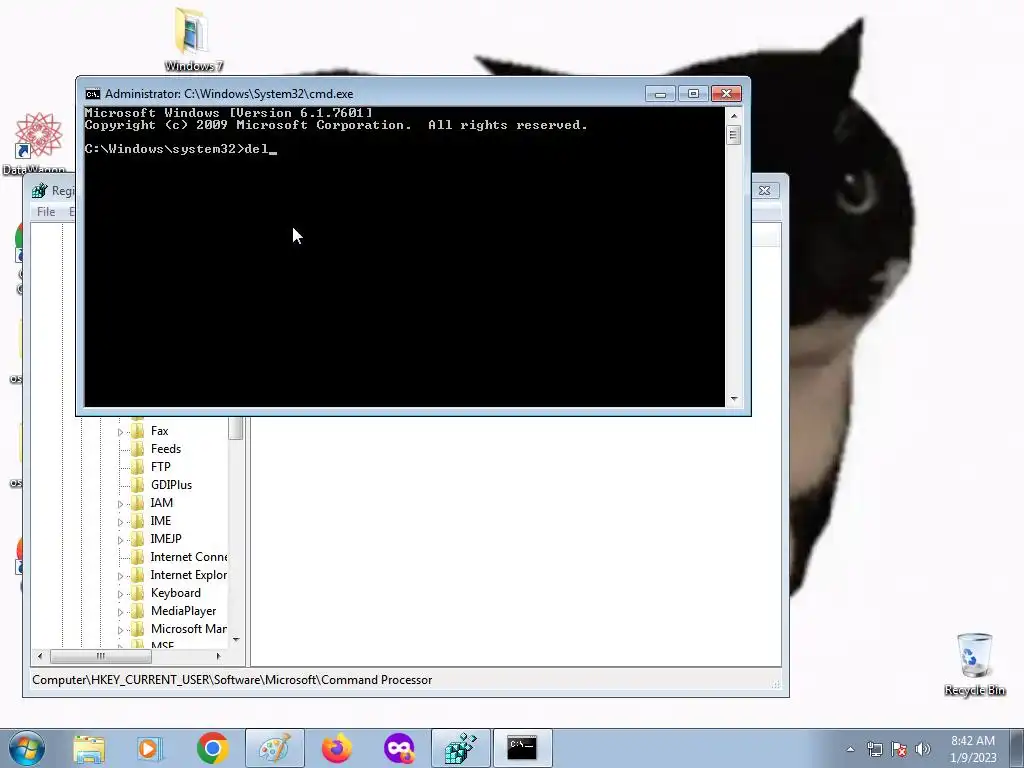Select the IMEJP registry key

click(166, 539)
